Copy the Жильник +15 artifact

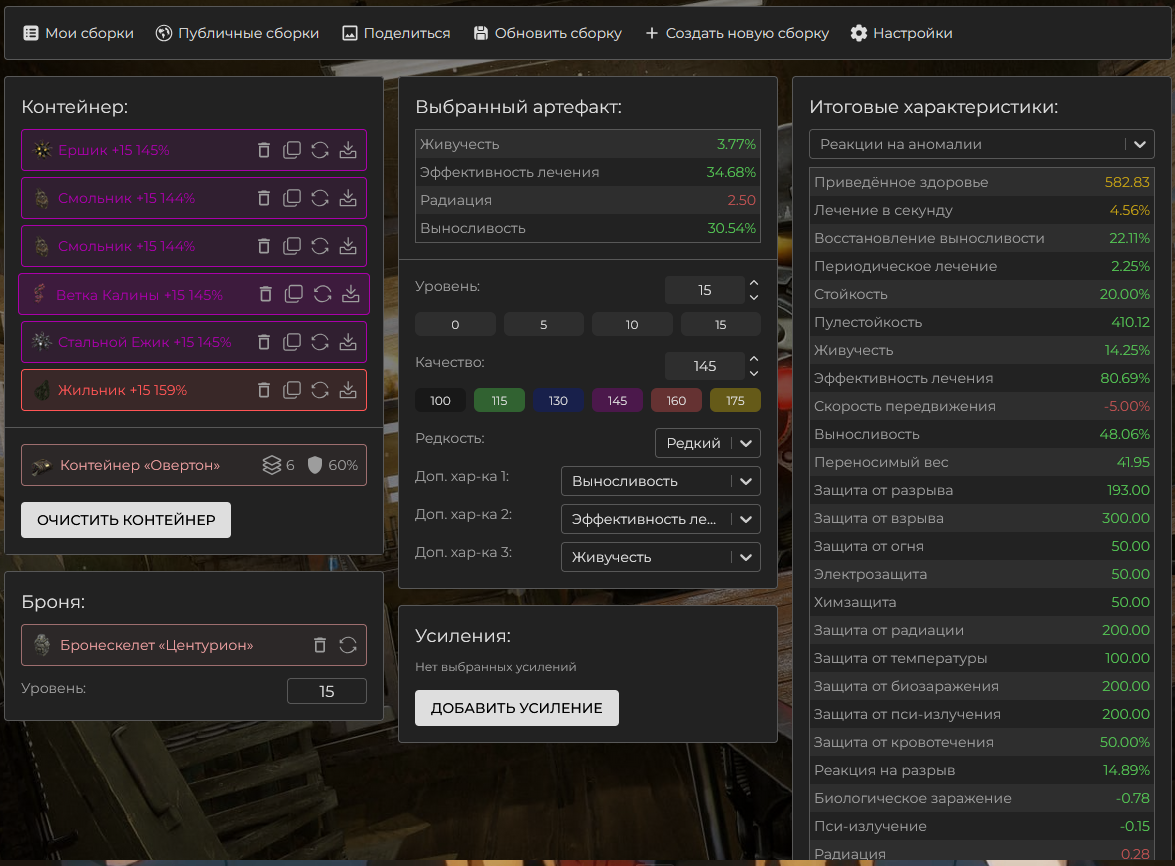(292, 390)
